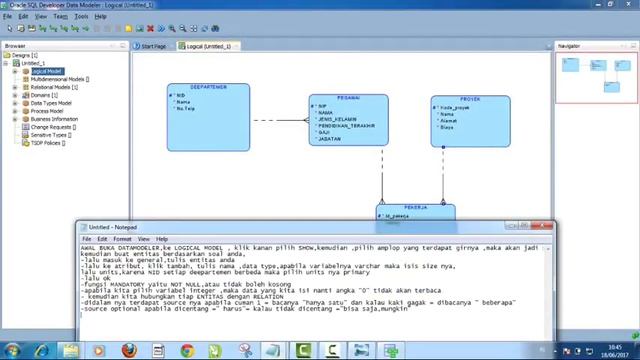Open the Windows Start button
This screenshot has height=360, width=640.
pyautogui.click(x=12, y=351)
